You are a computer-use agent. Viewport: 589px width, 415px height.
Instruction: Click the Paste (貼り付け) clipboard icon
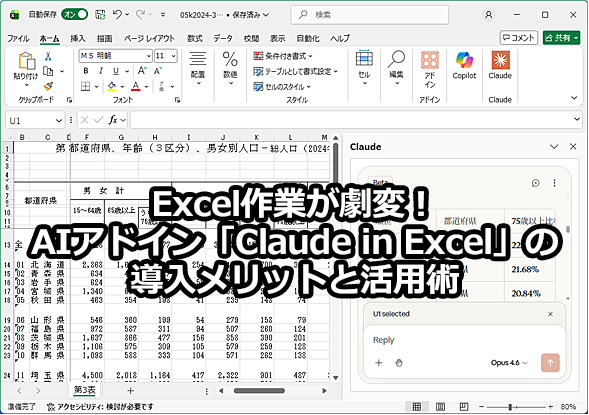(x=26, y=61)
